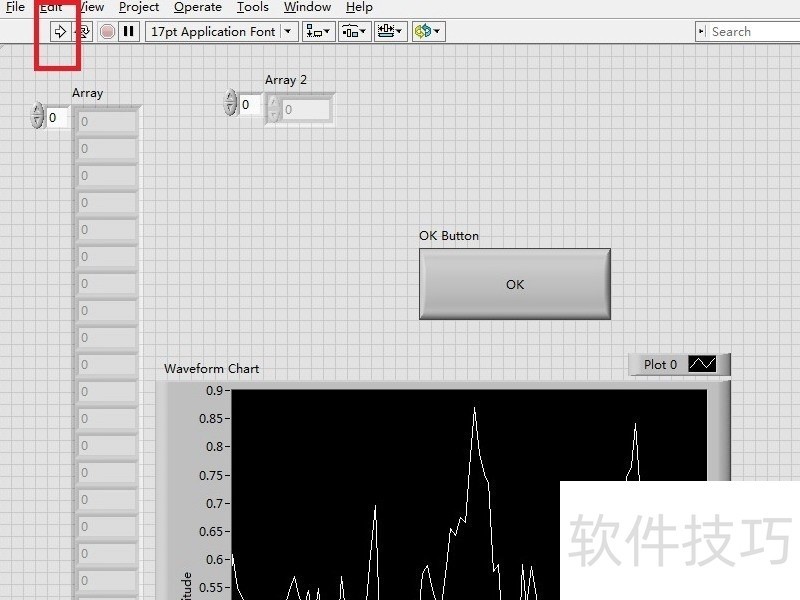800x600 pixels.
Task: Open the Operate menu
Action: tap(197, 7)
